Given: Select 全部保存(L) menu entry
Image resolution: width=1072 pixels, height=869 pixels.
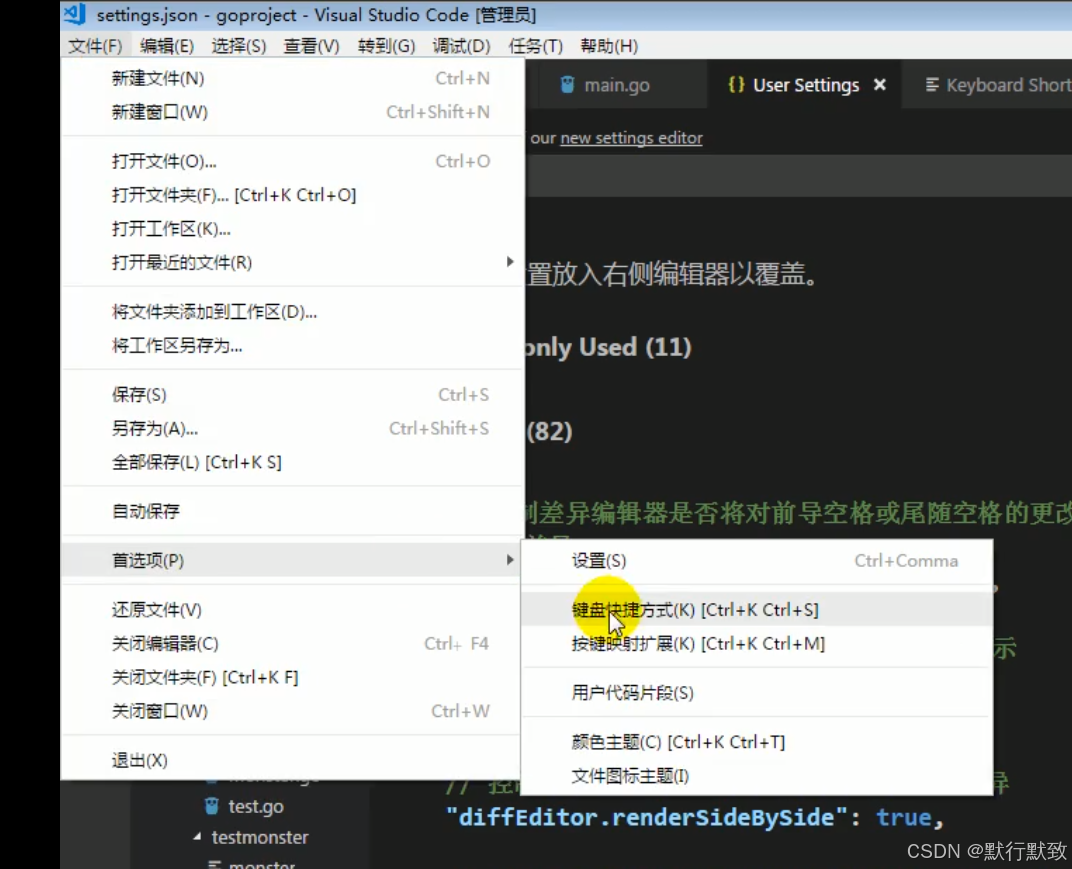Looking at the screenshot, I should pyautogui.click(x=293, y=462).
